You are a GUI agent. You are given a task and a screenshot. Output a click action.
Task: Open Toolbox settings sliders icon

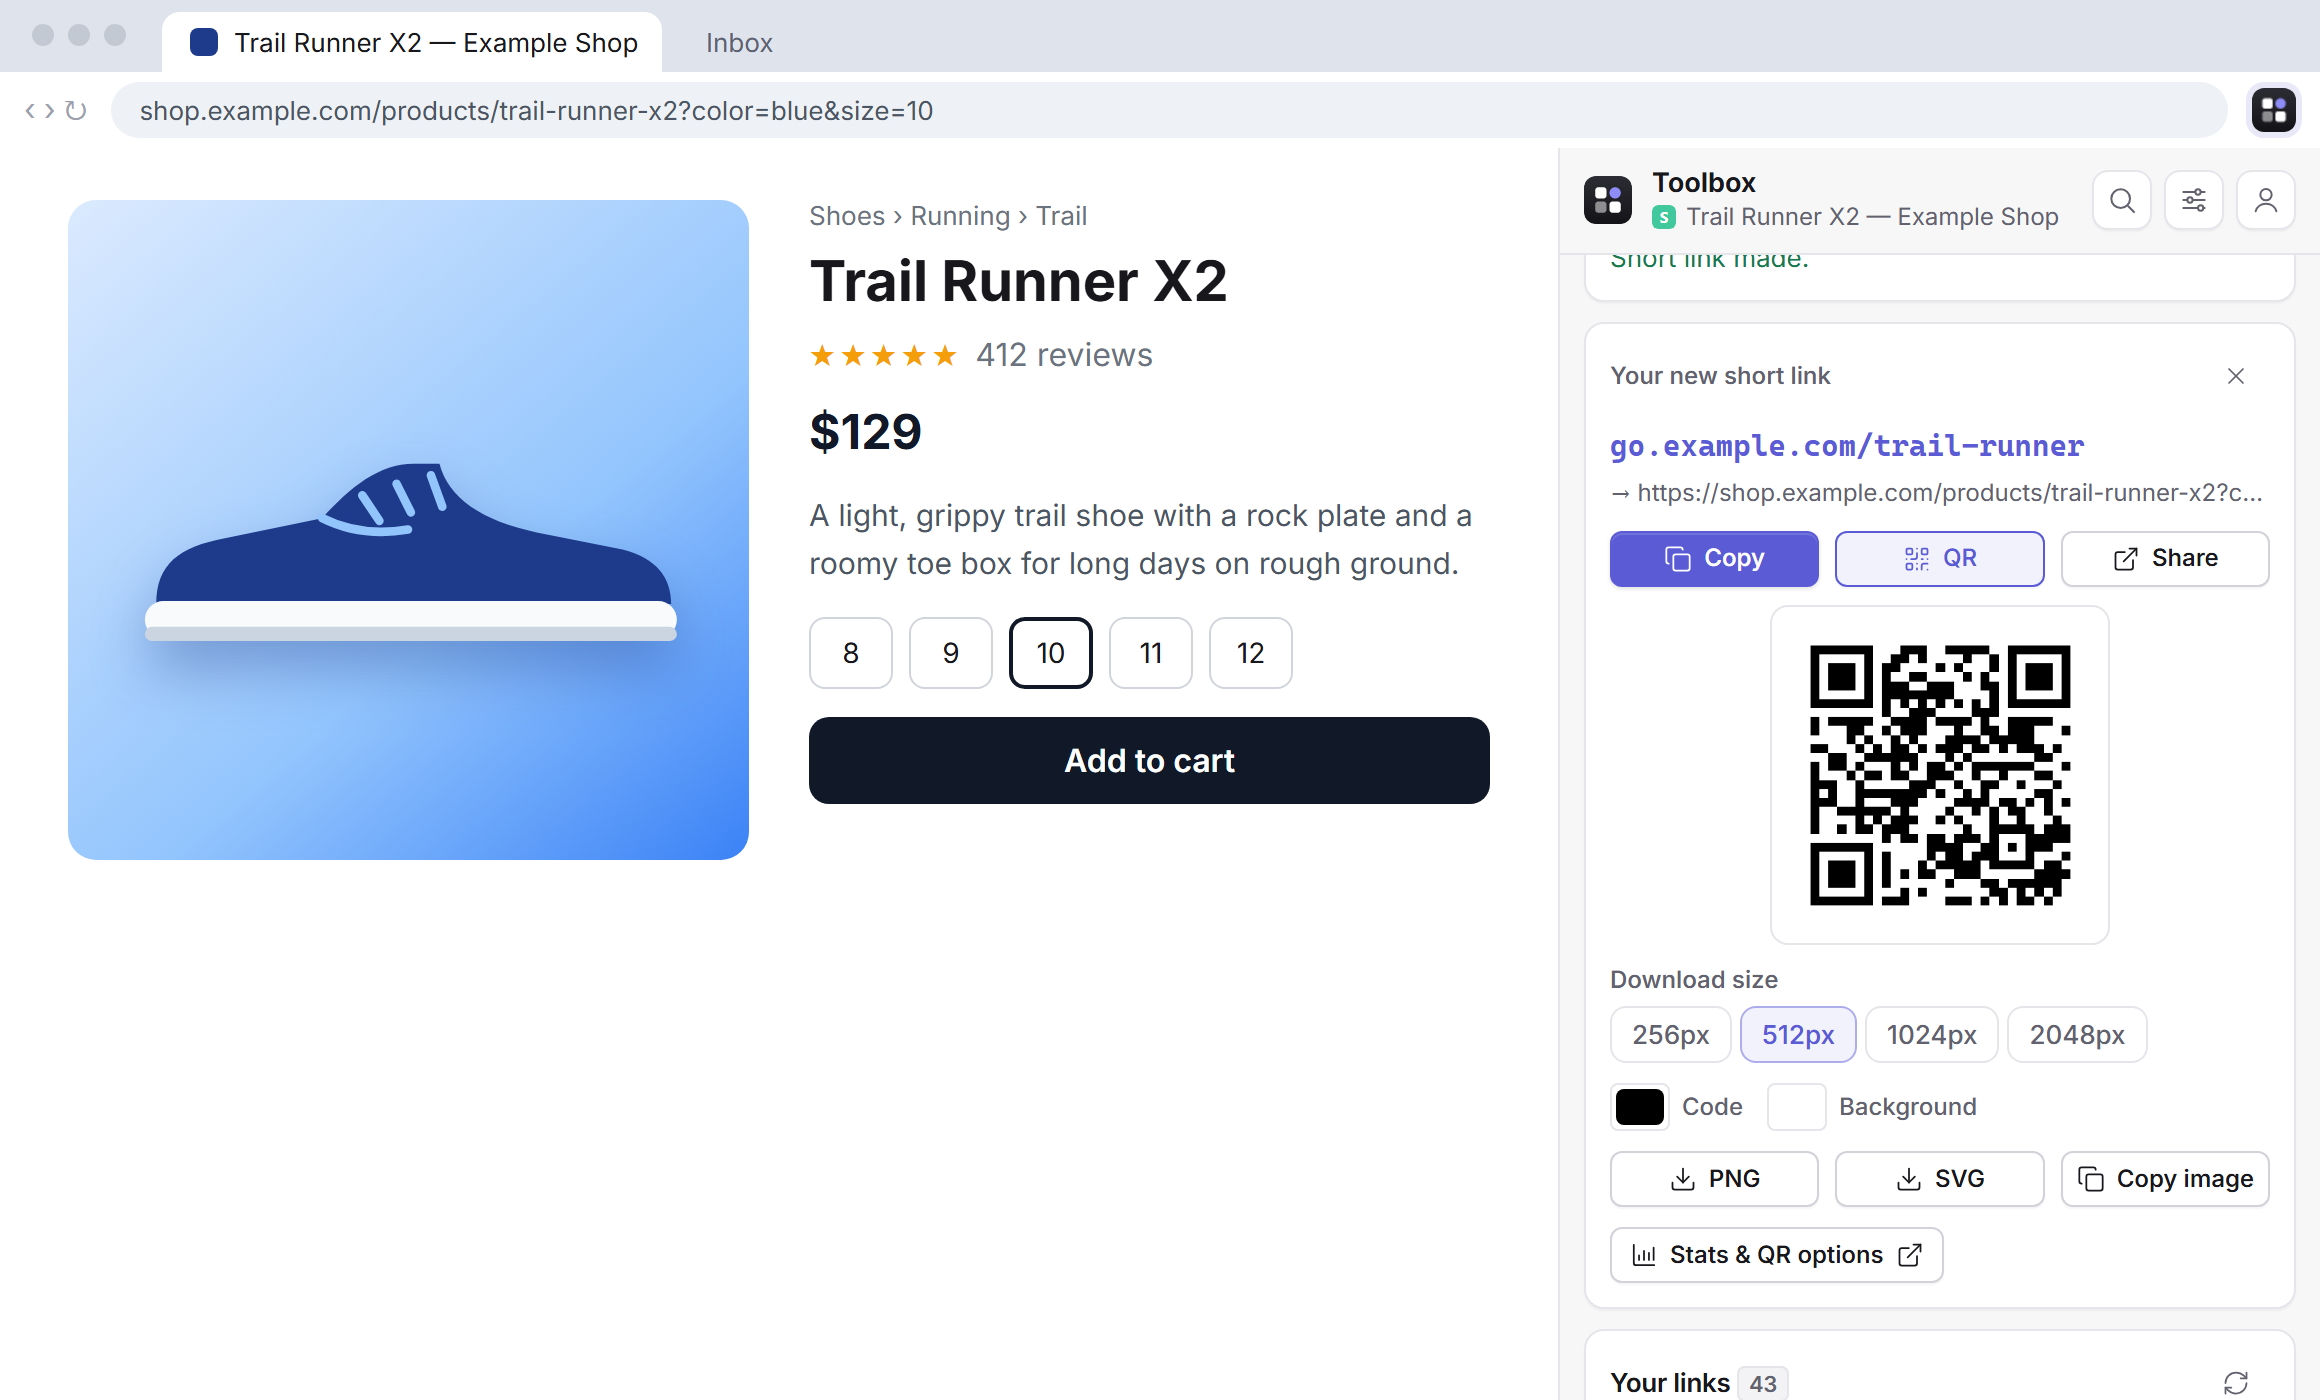[2194, 201]
